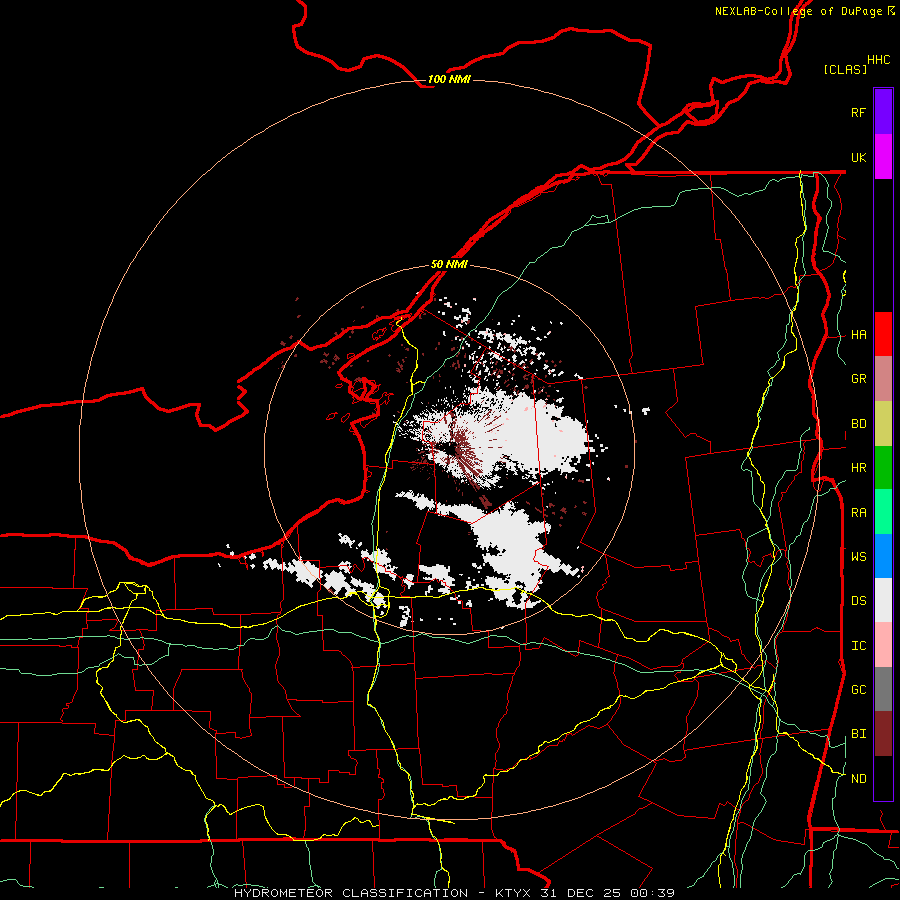Select the WS blue legend swatch
The image size is (900, 900).
pyautogui.click(x=883, y=556)
